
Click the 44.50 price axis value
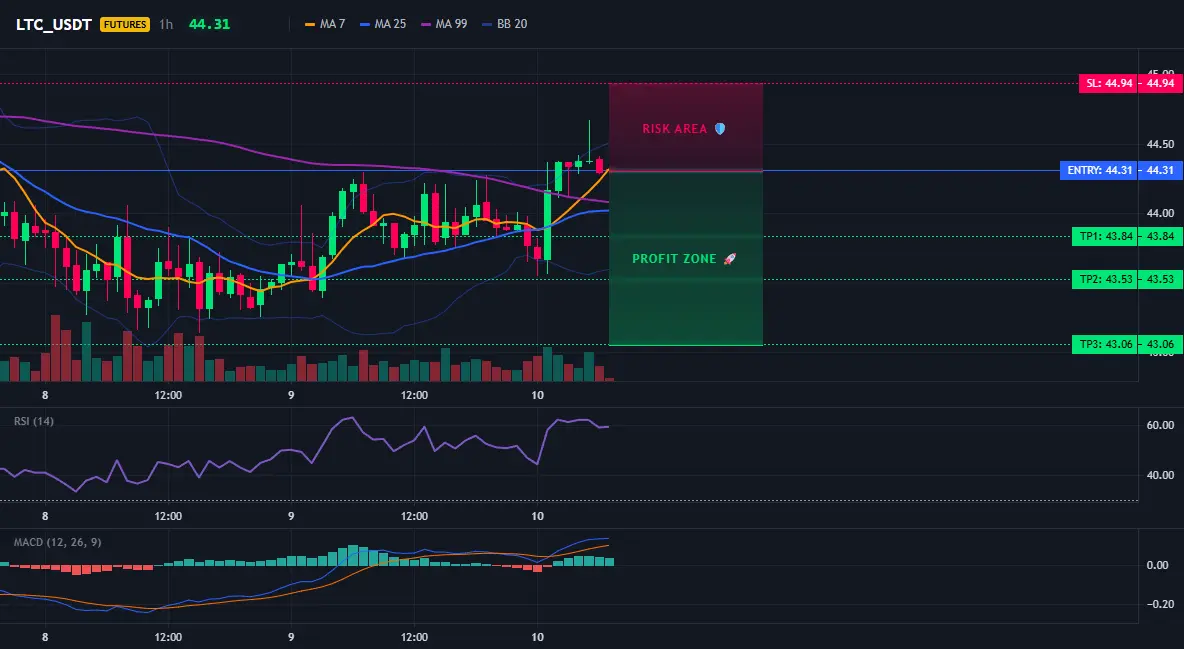coord(1161,144)
